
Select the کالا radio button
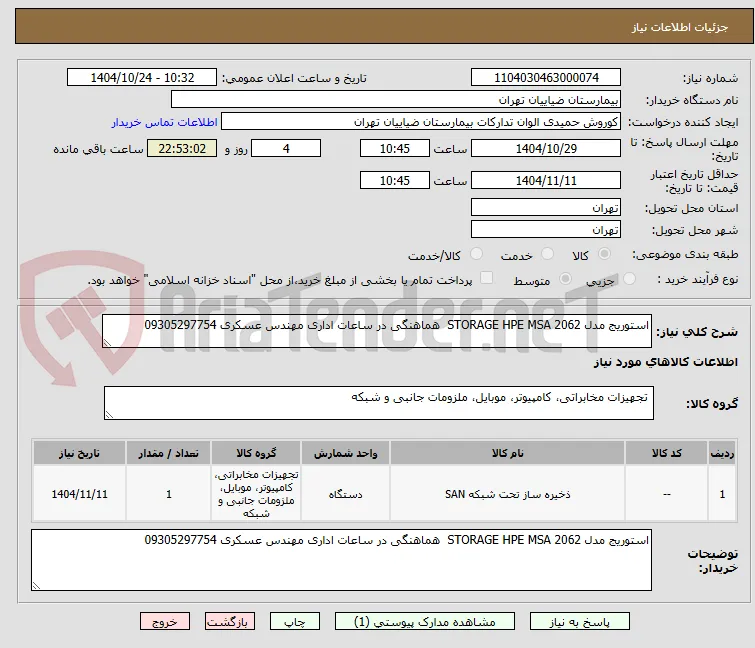point(604,254)
